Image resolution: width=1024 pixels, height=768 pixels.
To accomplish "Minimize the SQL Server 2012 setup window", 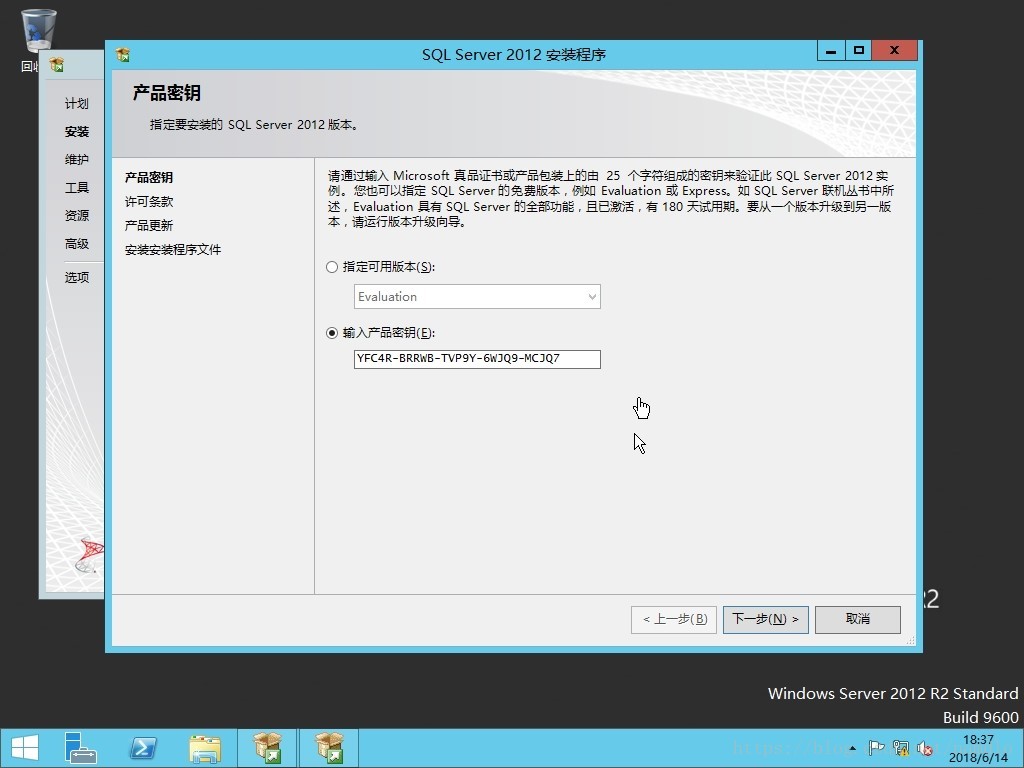I will click(x=831, y=51).
